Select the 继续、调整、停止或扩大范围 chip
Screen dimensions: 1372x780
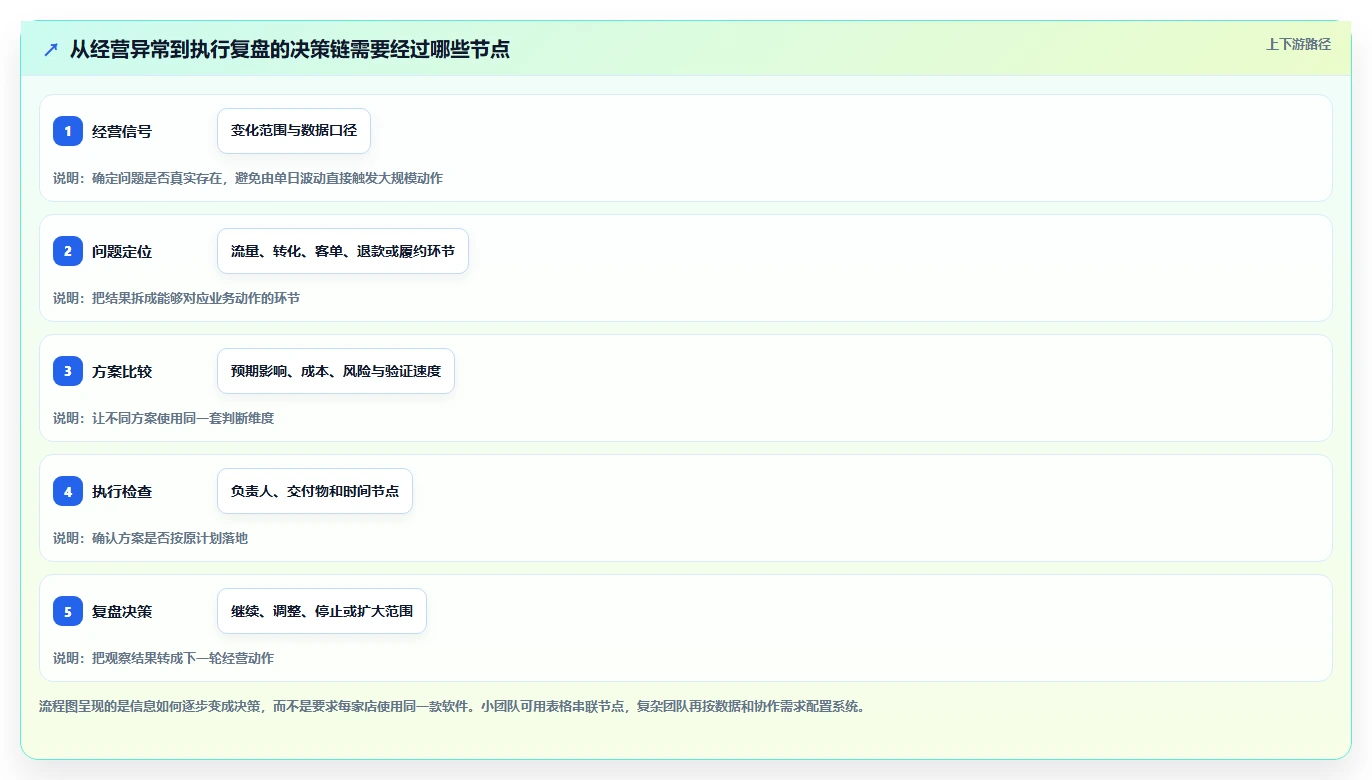322,611
